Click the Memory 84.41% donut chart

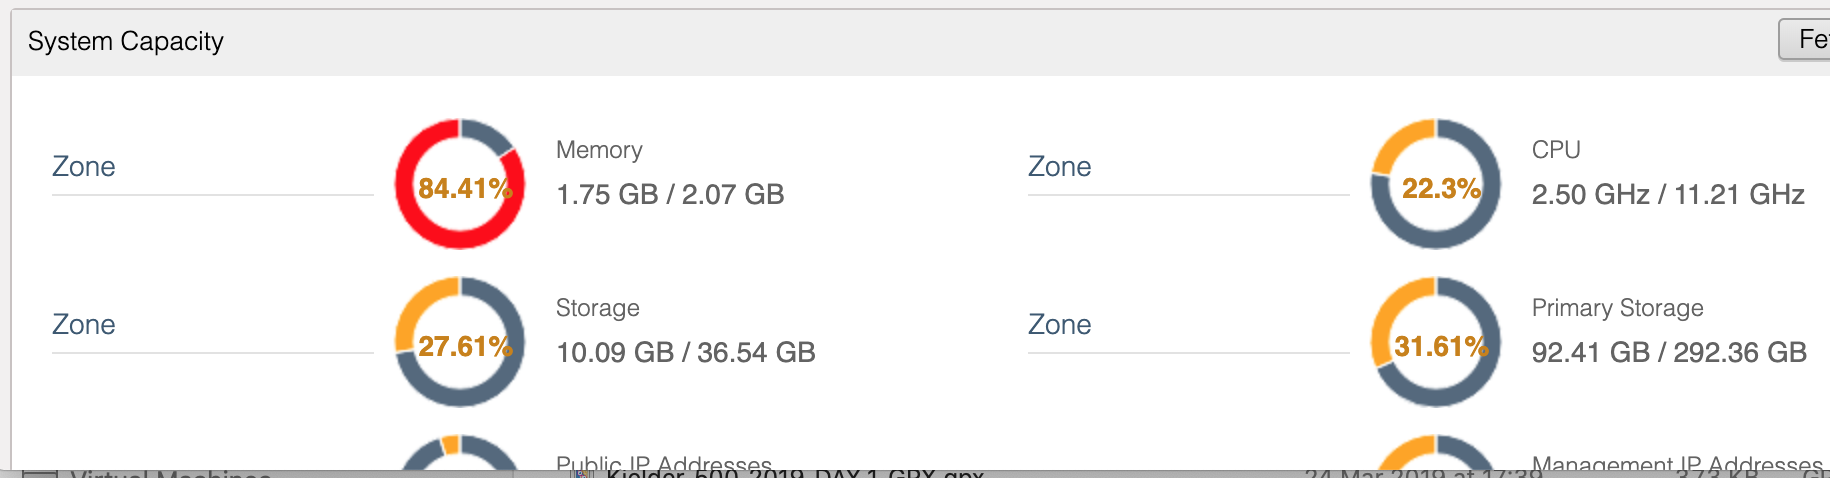click(x=460, y=184)
